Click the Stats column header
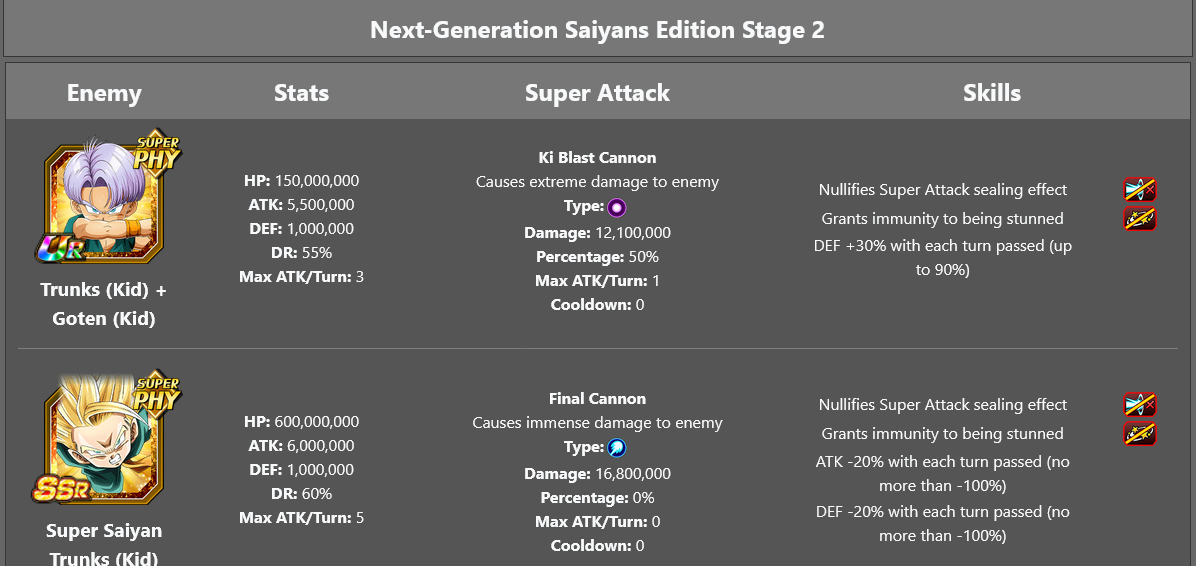Screen dimensions: 1196x566 [x=301, y=93]
